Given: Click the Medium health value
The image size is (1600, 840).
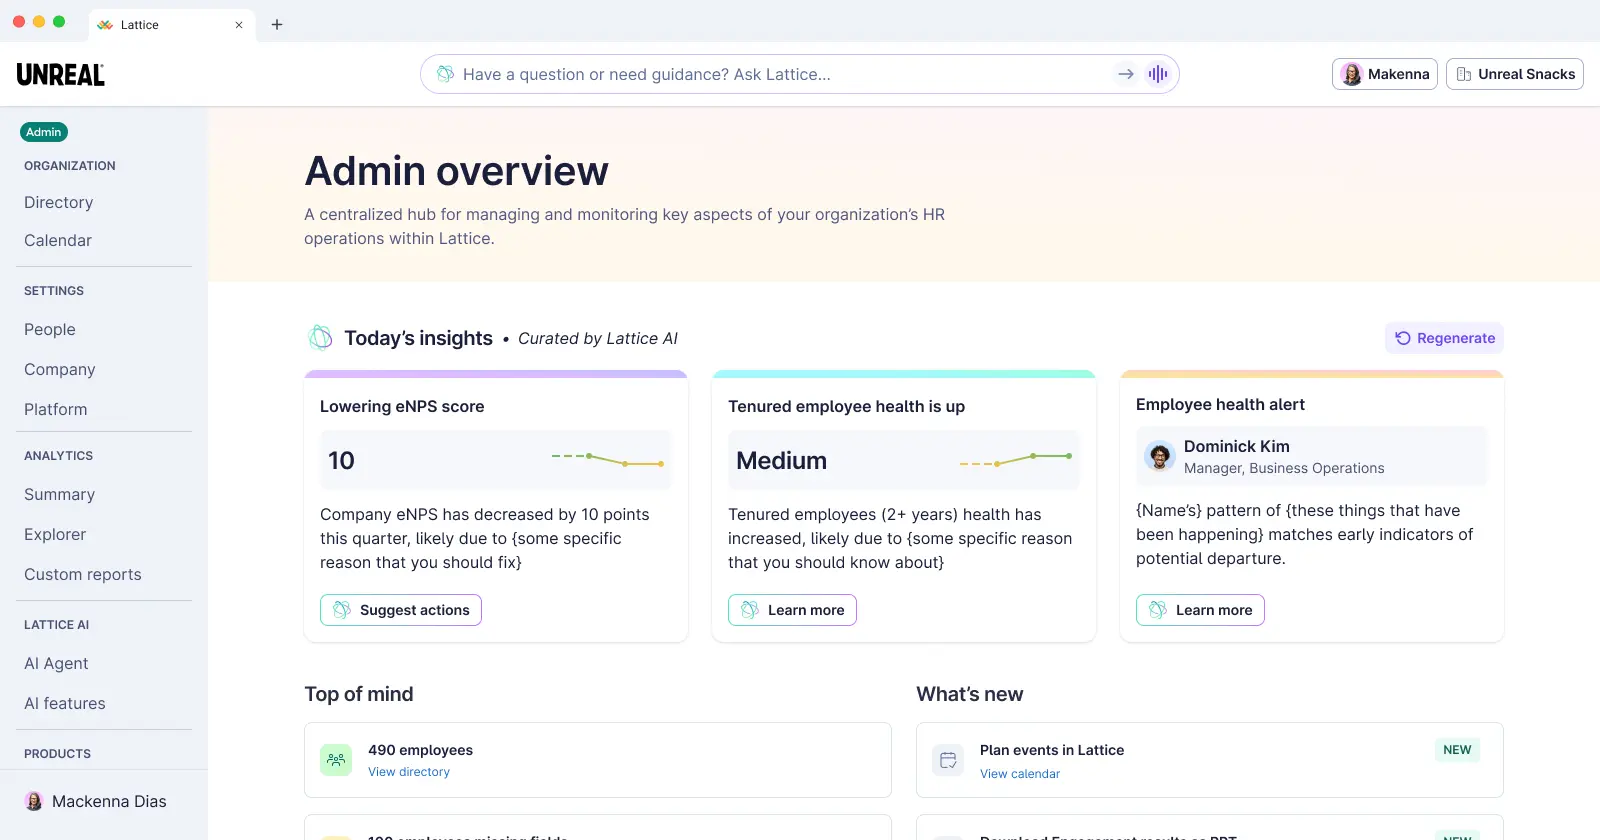Looking at the screenshot, I should coord(781,460).
